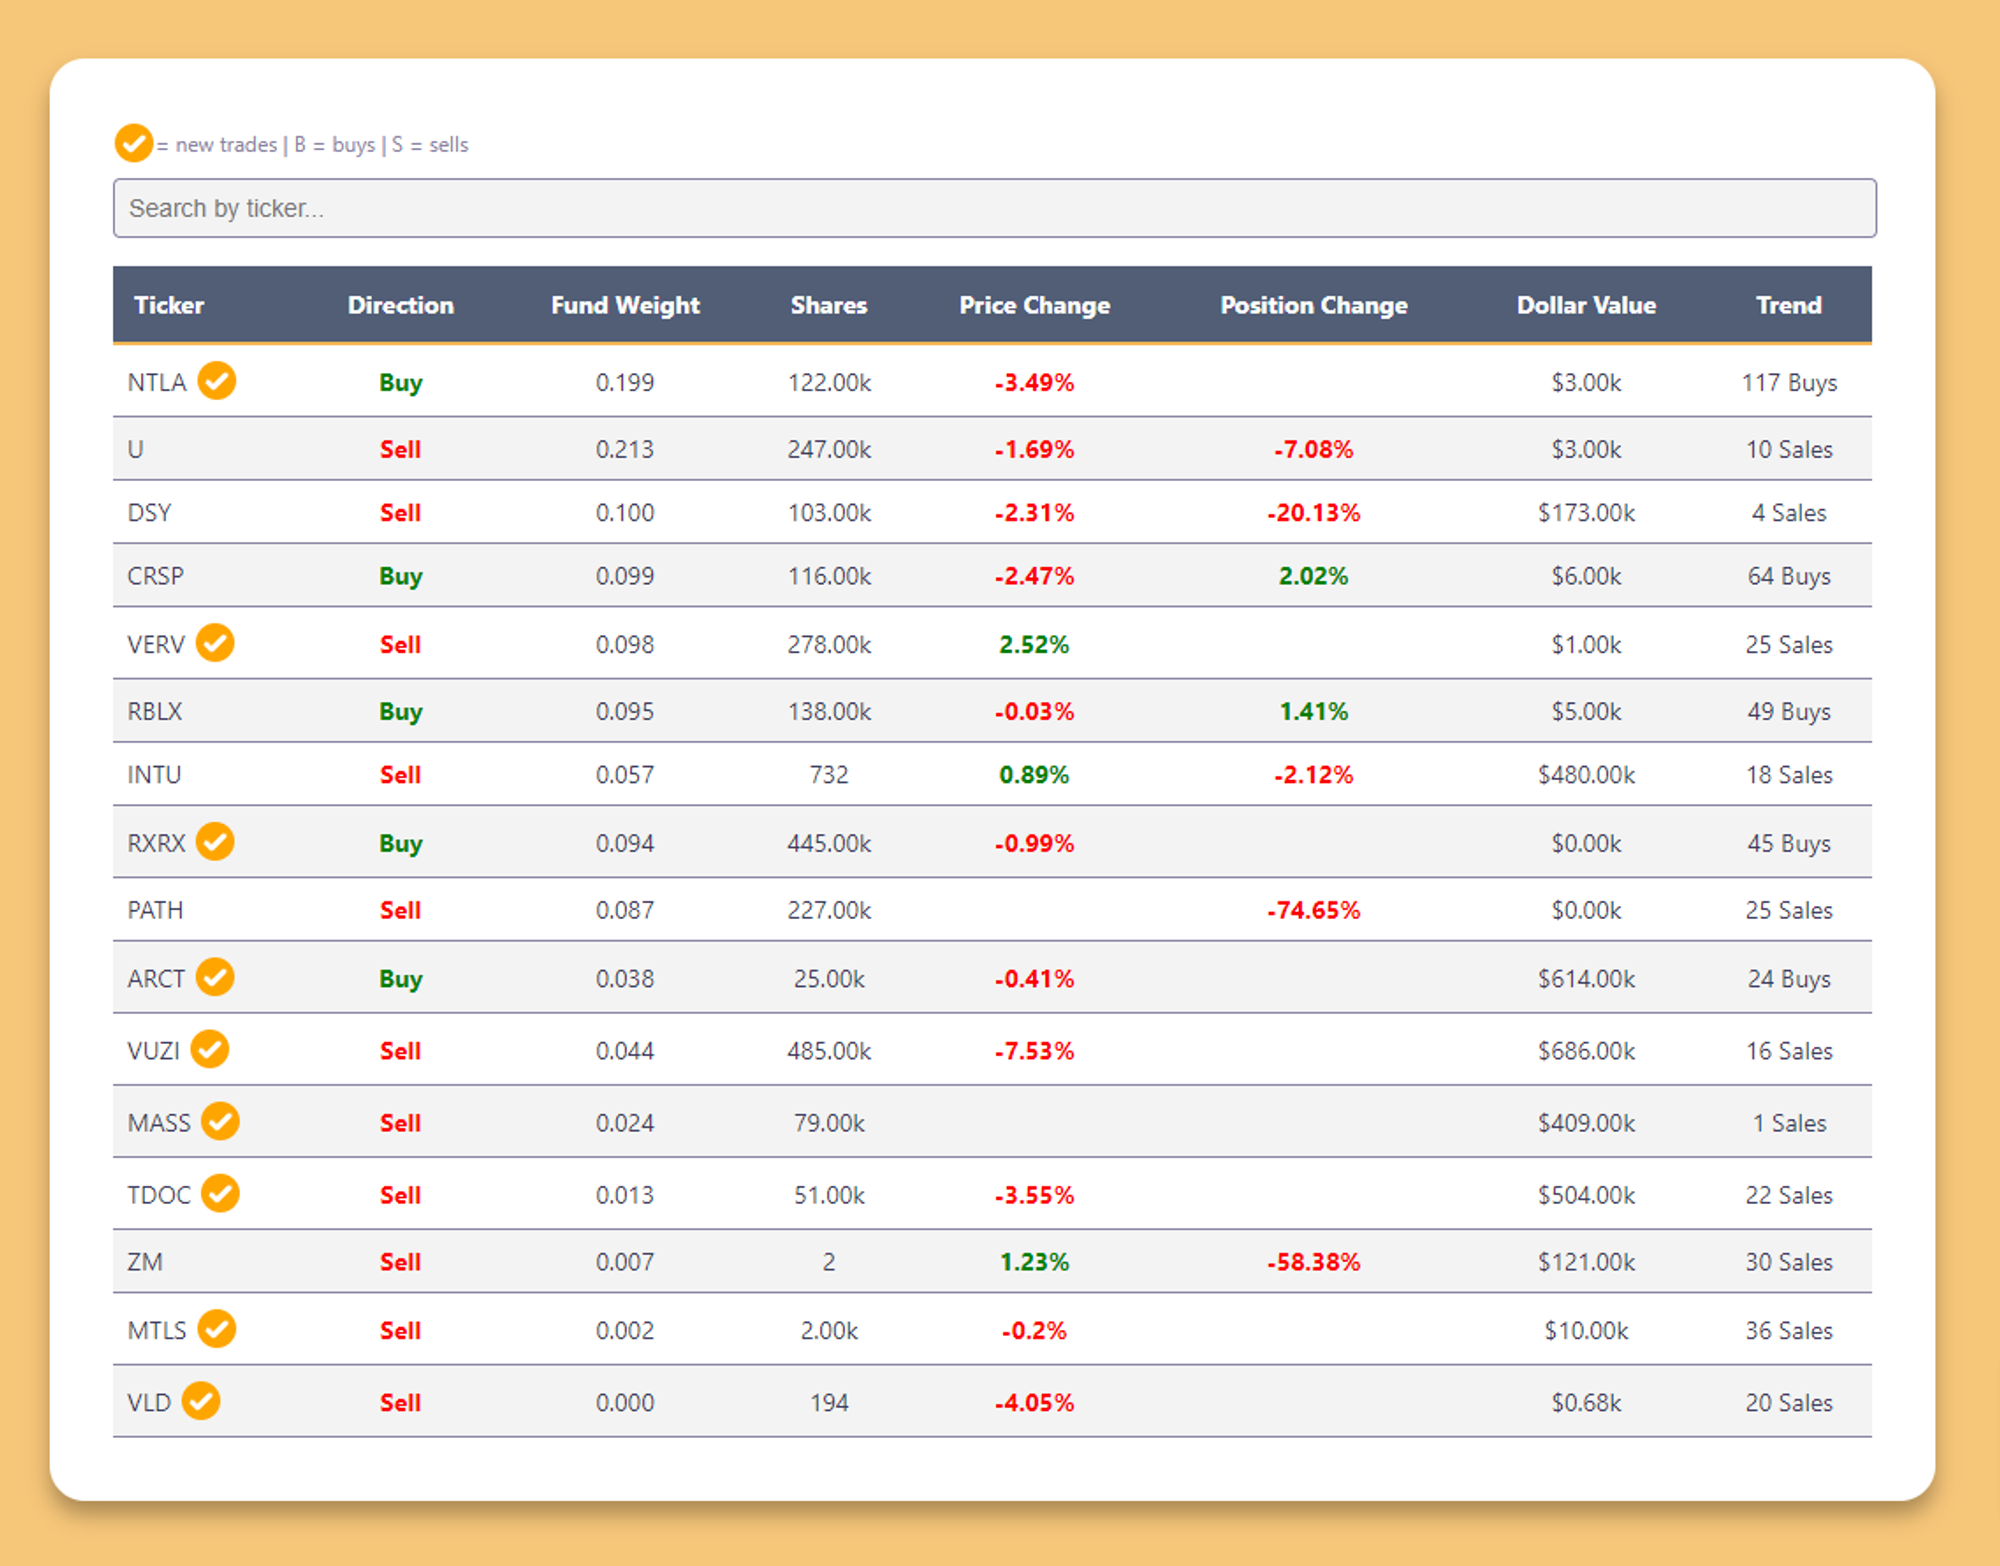
Task: Click price change -3.49%
Action: pos(1034,383)
